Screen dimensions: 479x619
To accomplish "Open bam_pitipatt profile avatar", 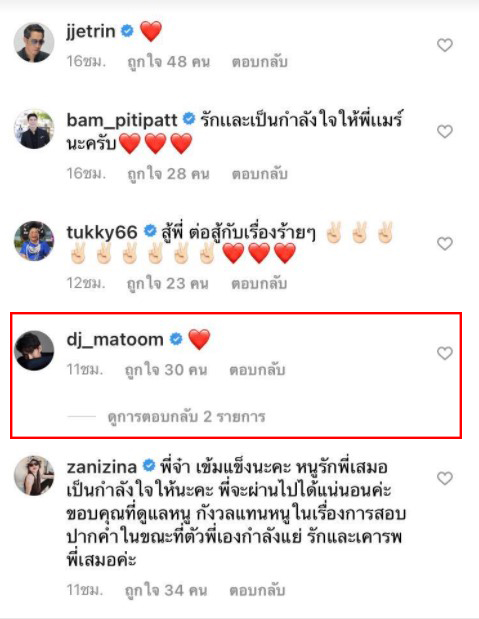I will tap(34, 129).
